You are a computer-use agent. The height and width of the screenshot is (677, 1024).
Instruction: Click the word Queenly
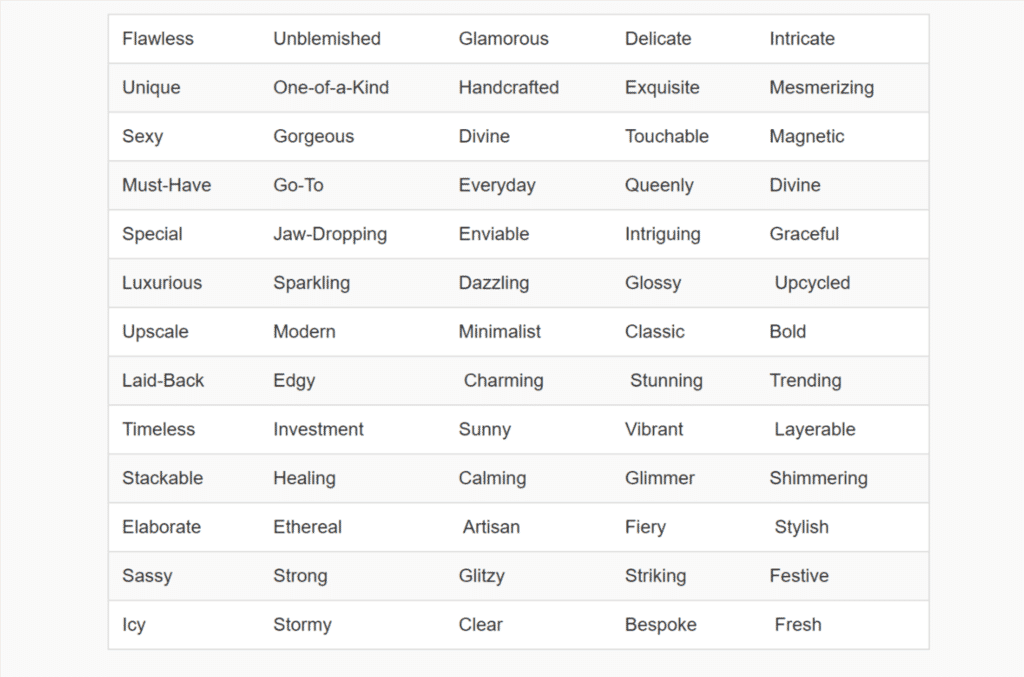point(659,185)
